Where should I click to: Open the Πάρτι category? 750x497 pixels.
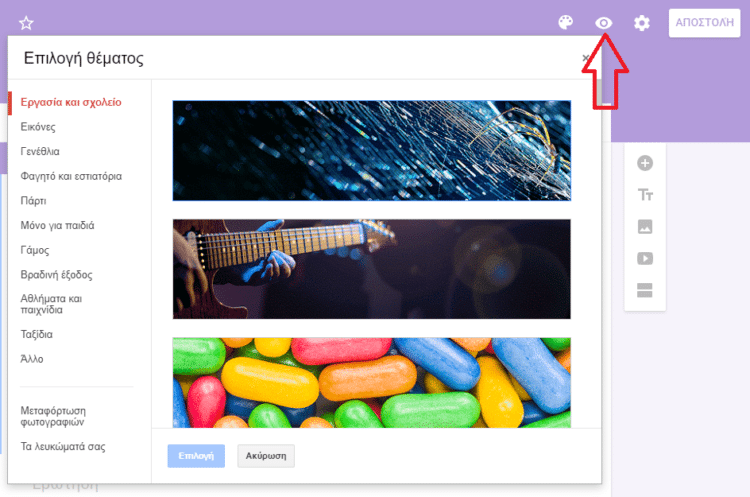33,201
